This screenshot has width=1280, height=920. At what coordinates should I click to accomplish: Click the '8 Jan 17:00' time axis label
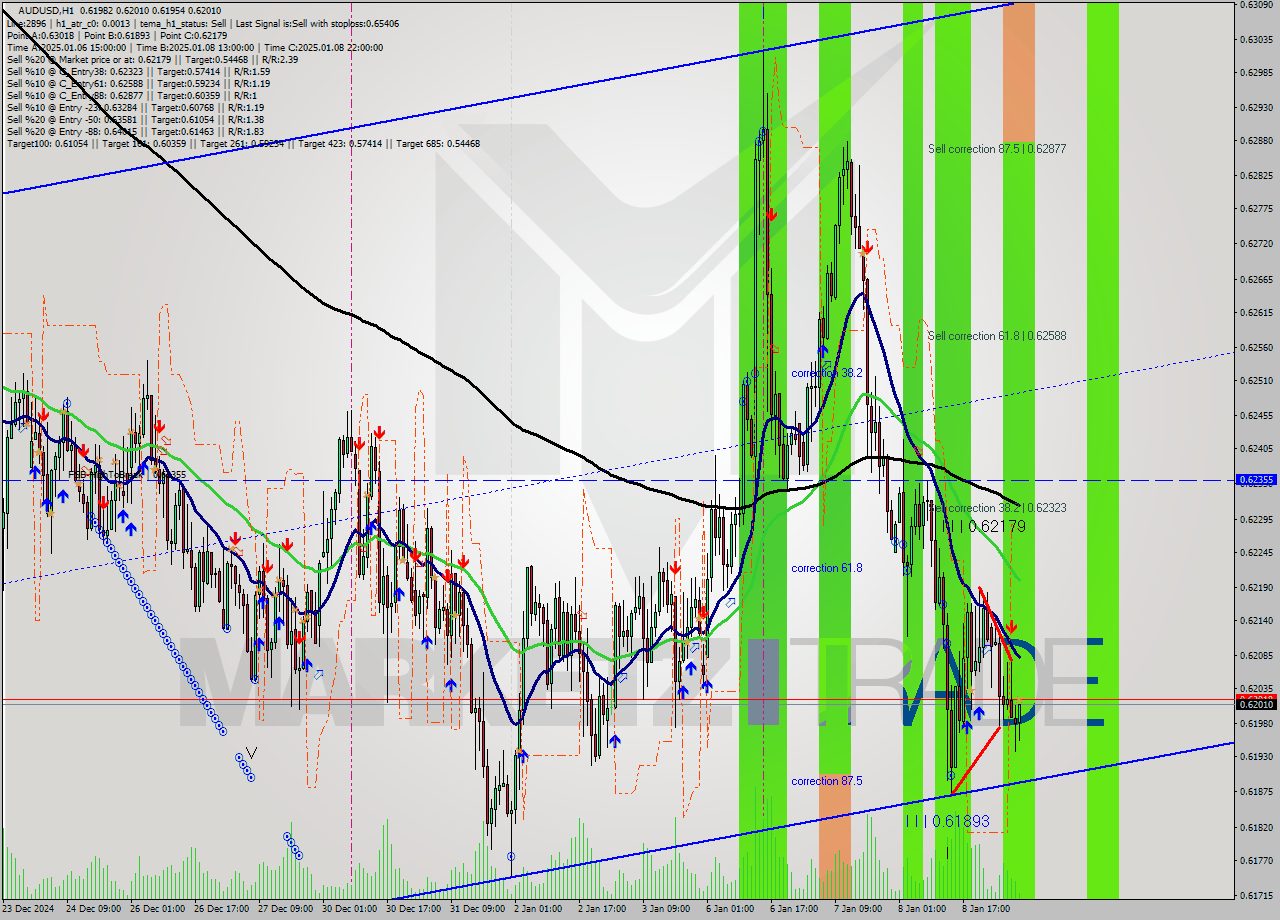[986, 909]
